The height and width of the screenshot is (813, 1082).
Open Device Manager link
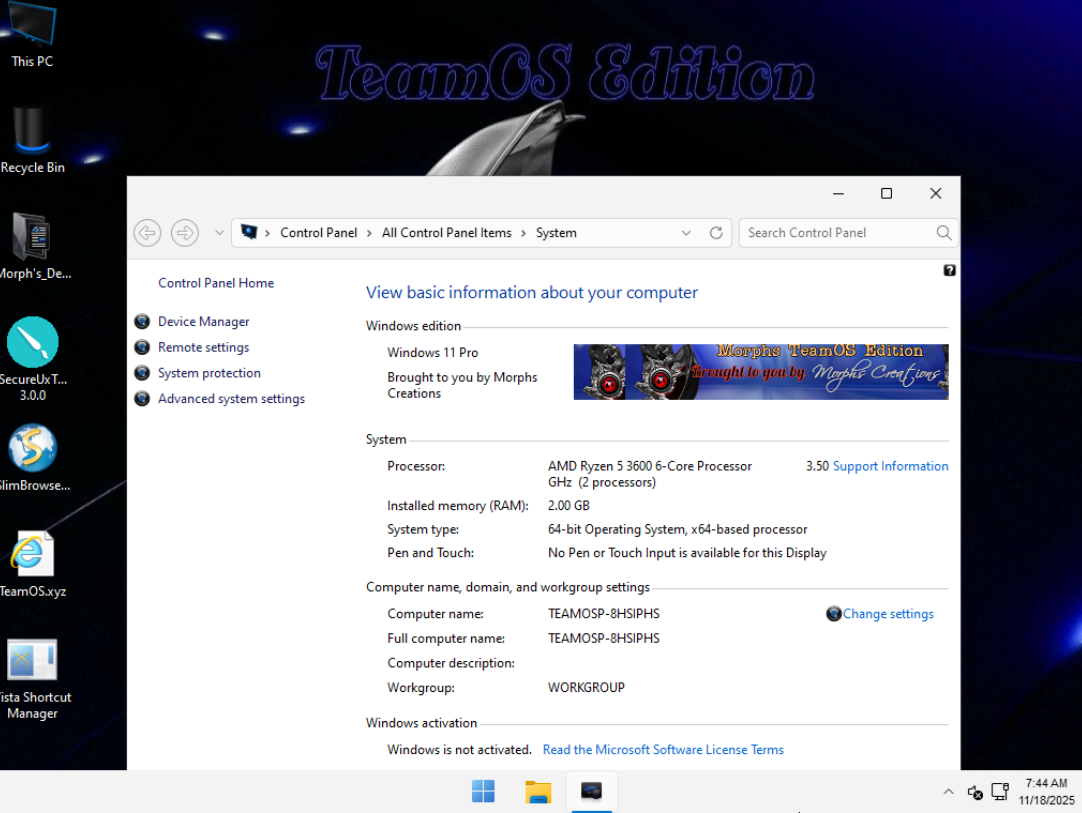[203, 322]
